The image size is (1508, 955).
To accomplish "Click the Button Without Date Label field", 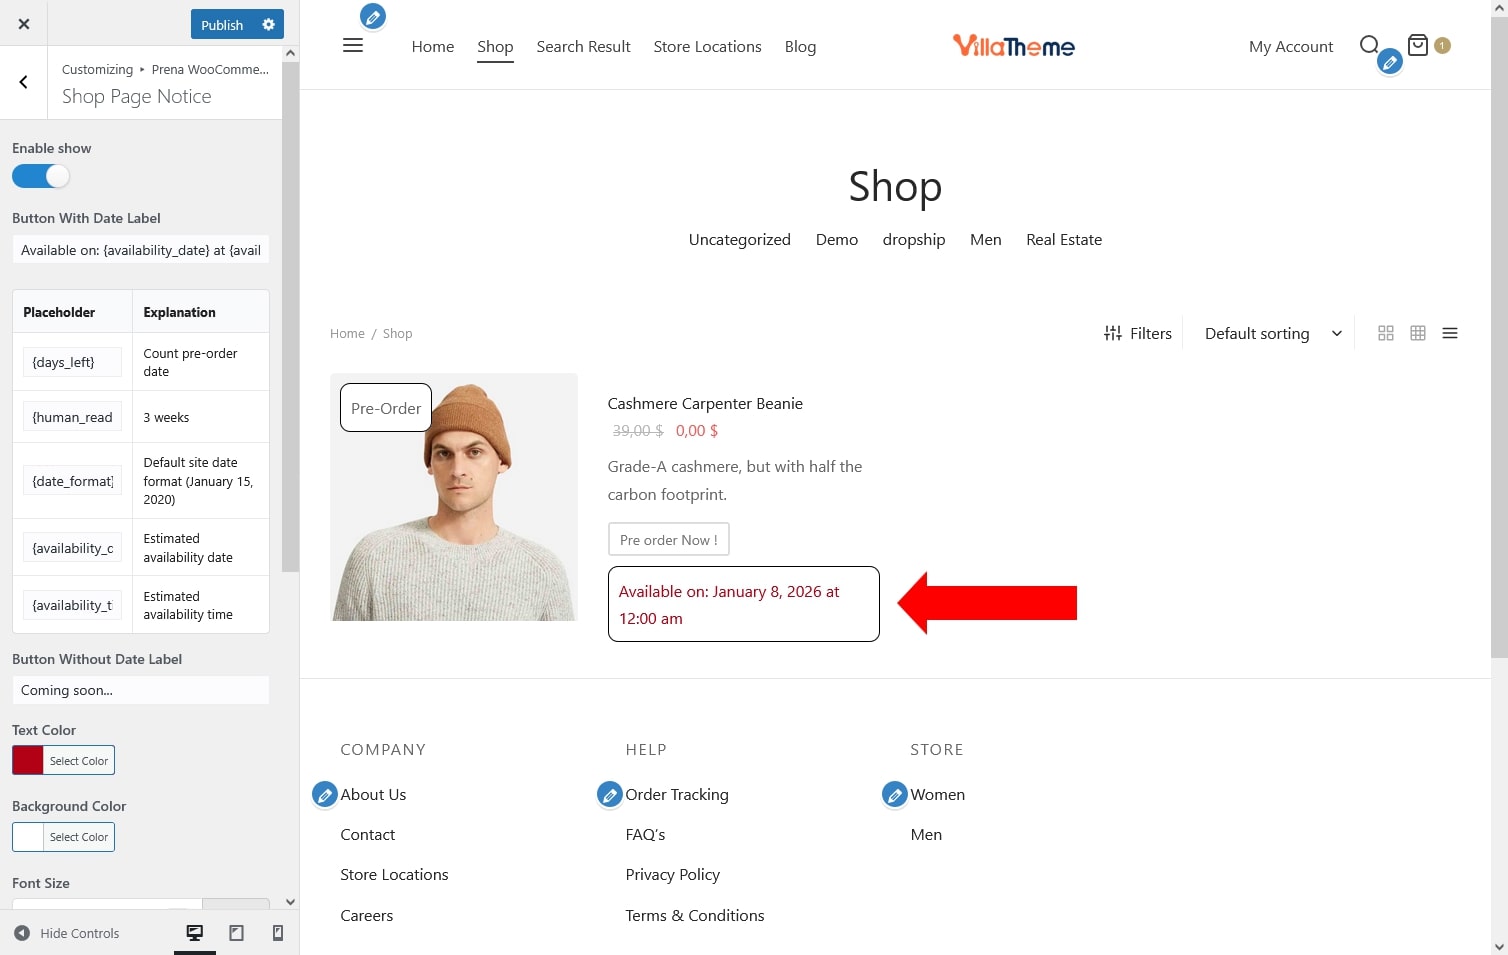I will (x=141, y=690).
